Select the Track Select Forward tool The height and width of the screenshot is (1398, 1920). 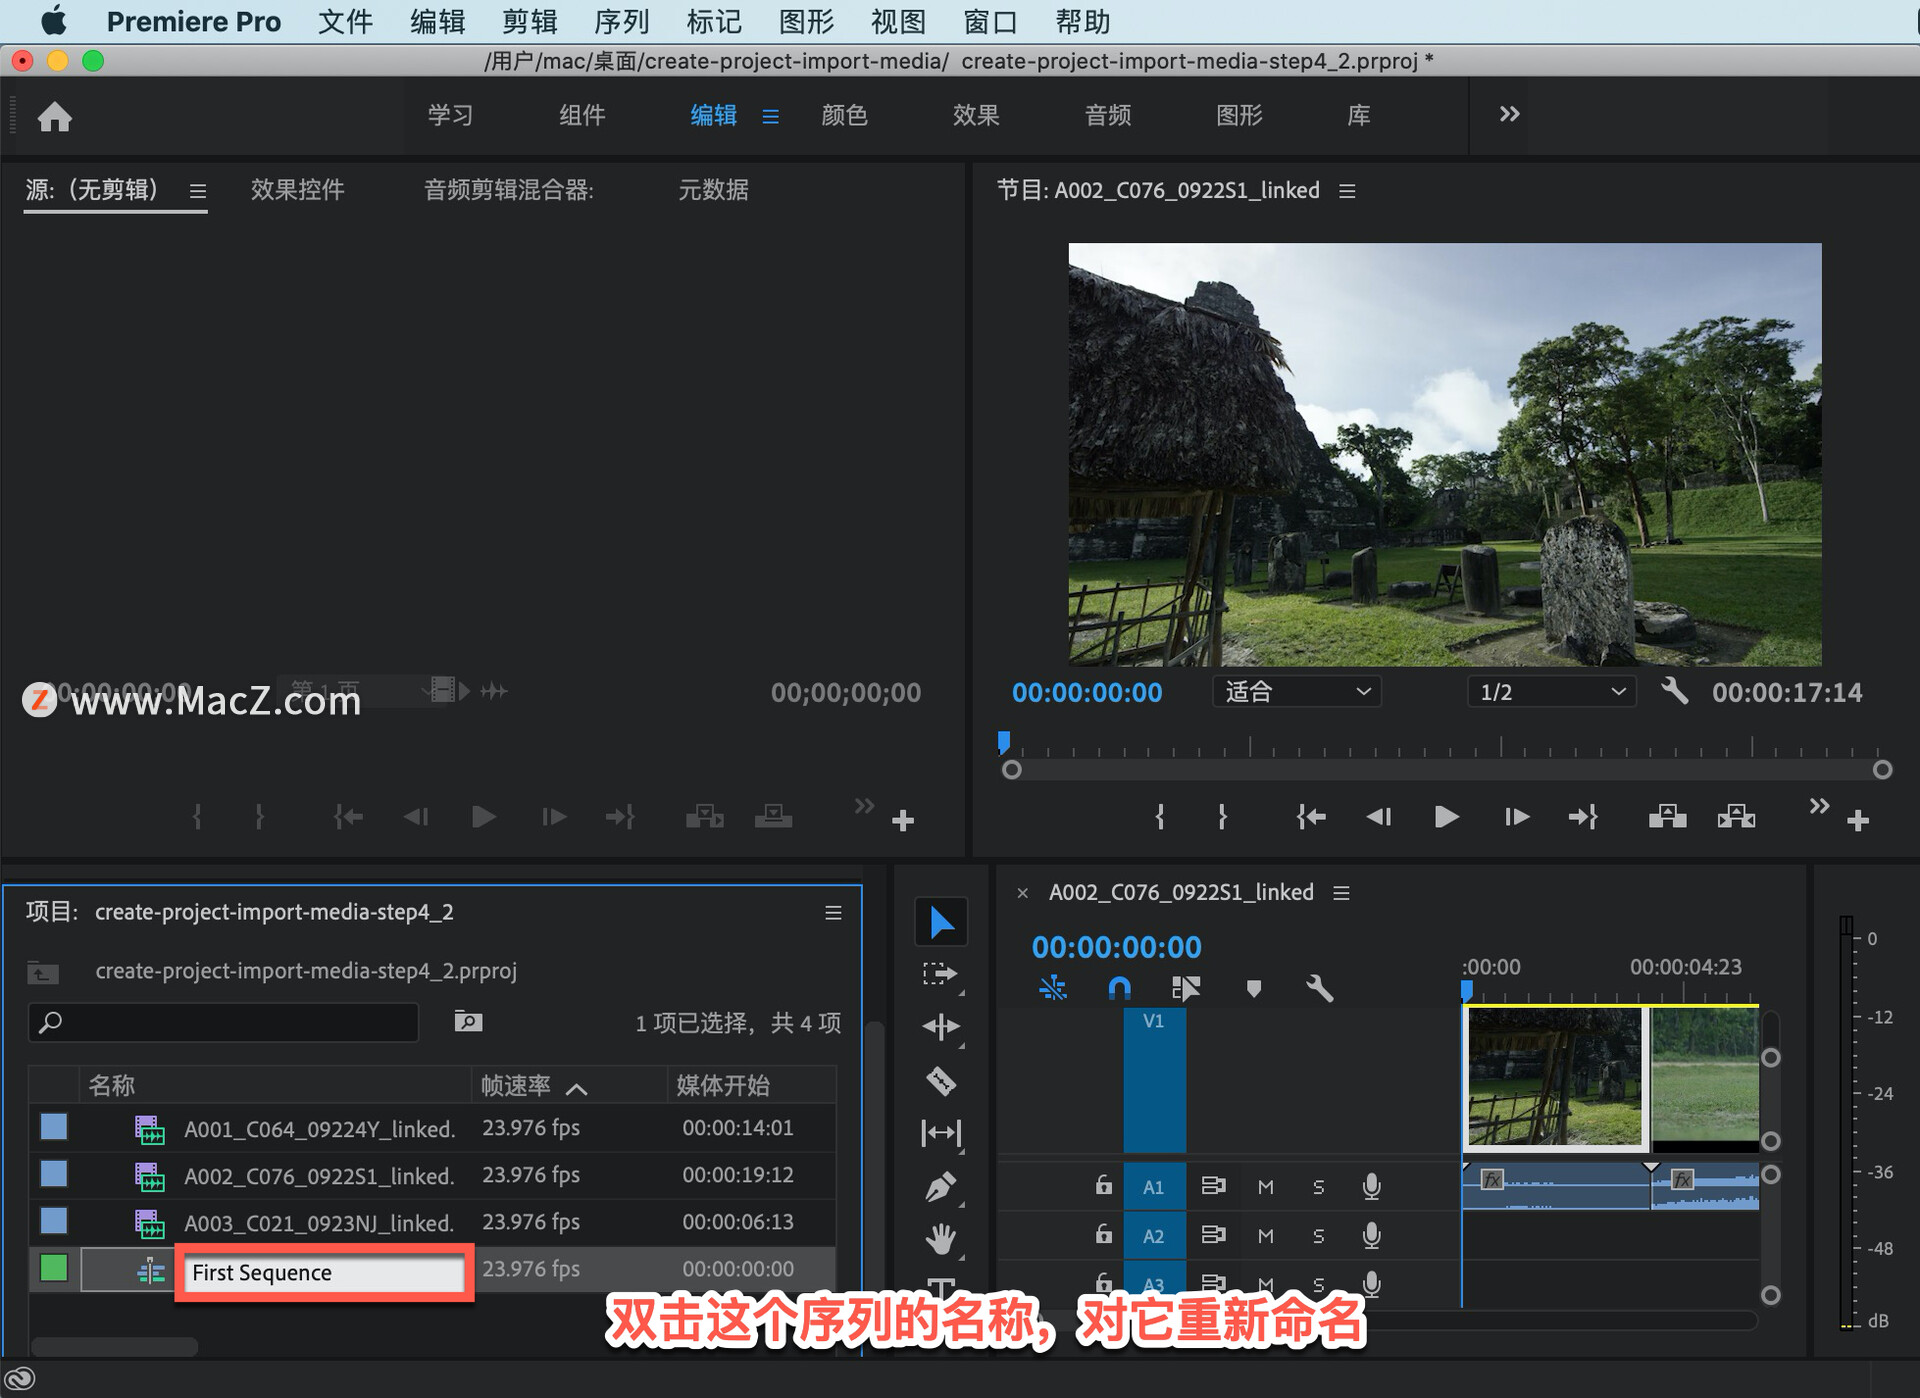pos(940,974)
